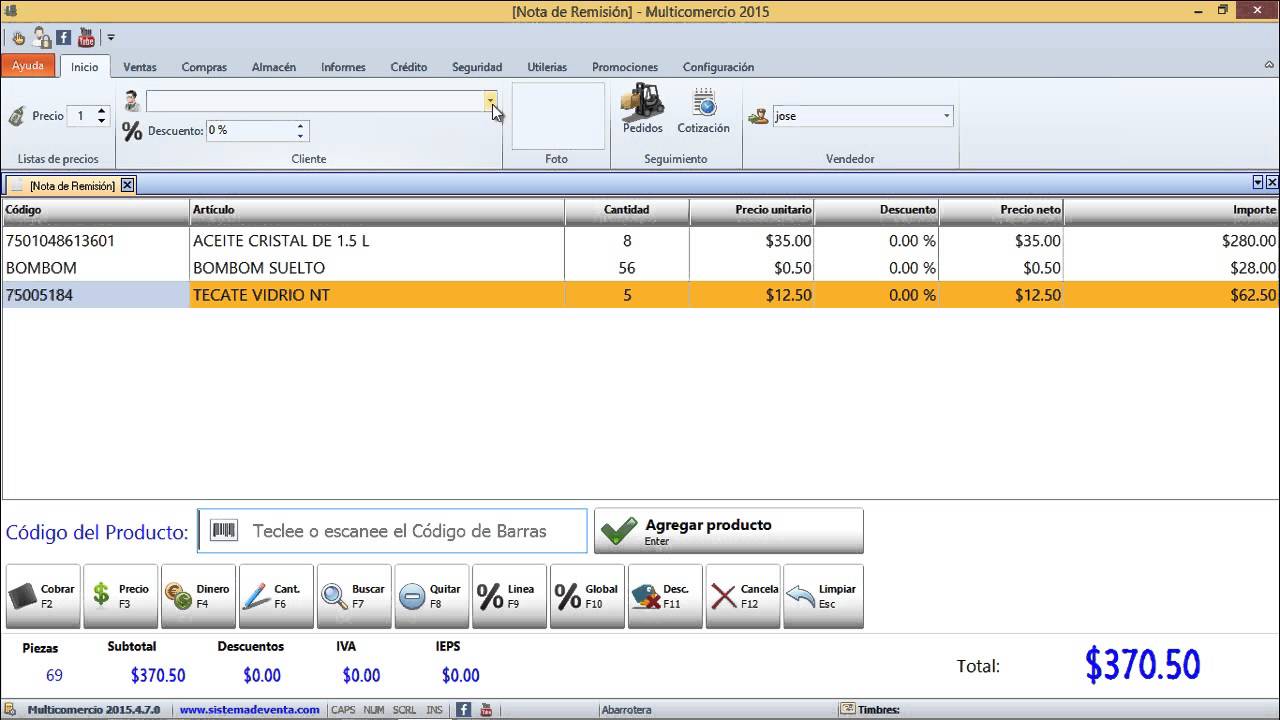Switch to the Crédito tab
The height and width of the screenshot is (720, 1280).
(x=409, y=67)
